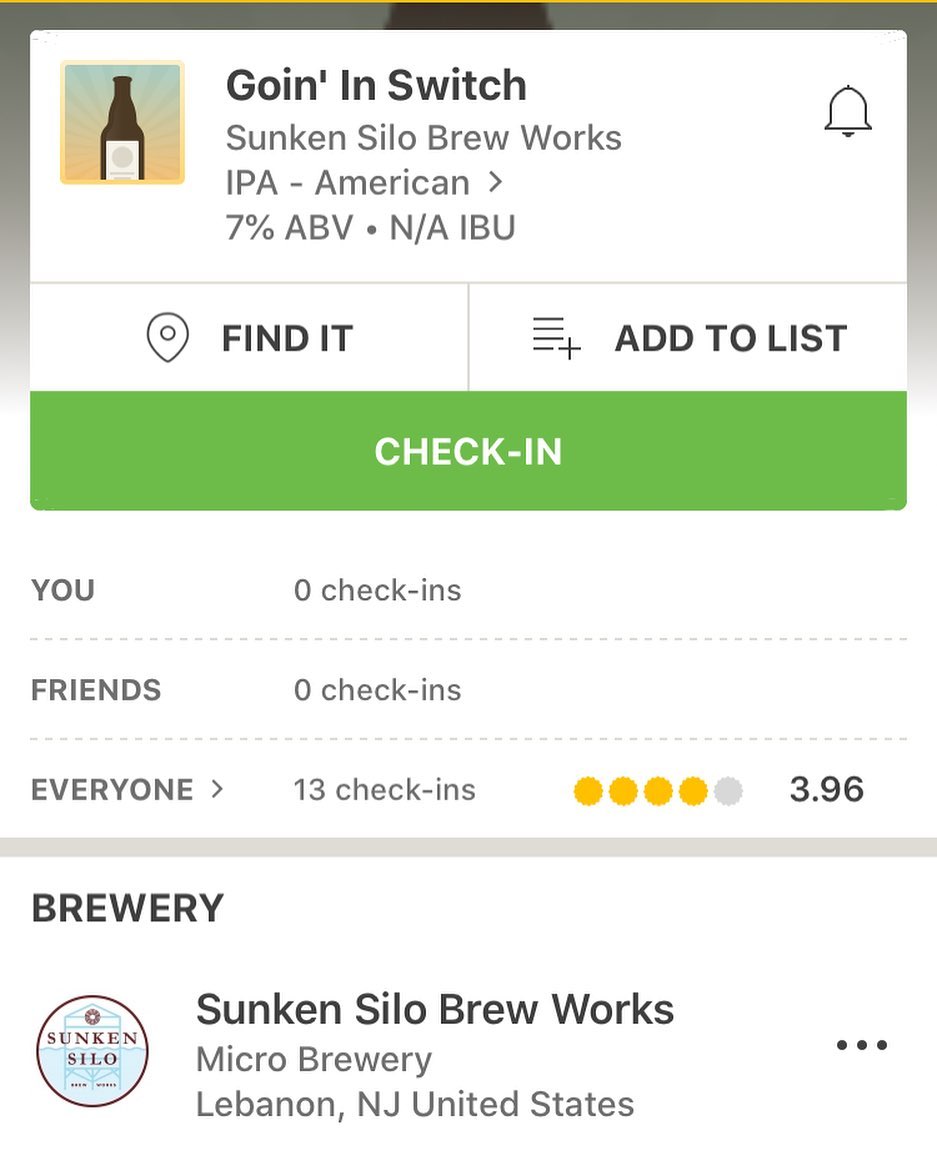Expand the Everyone check-ins chevron
Image resolution: width=937 pixels, height=1171 pixels.
coord(217,789)
